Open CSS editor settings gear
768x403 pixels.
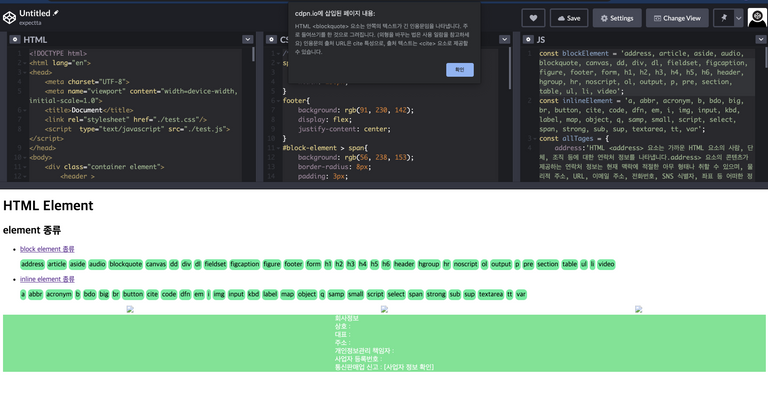[271, 39]
